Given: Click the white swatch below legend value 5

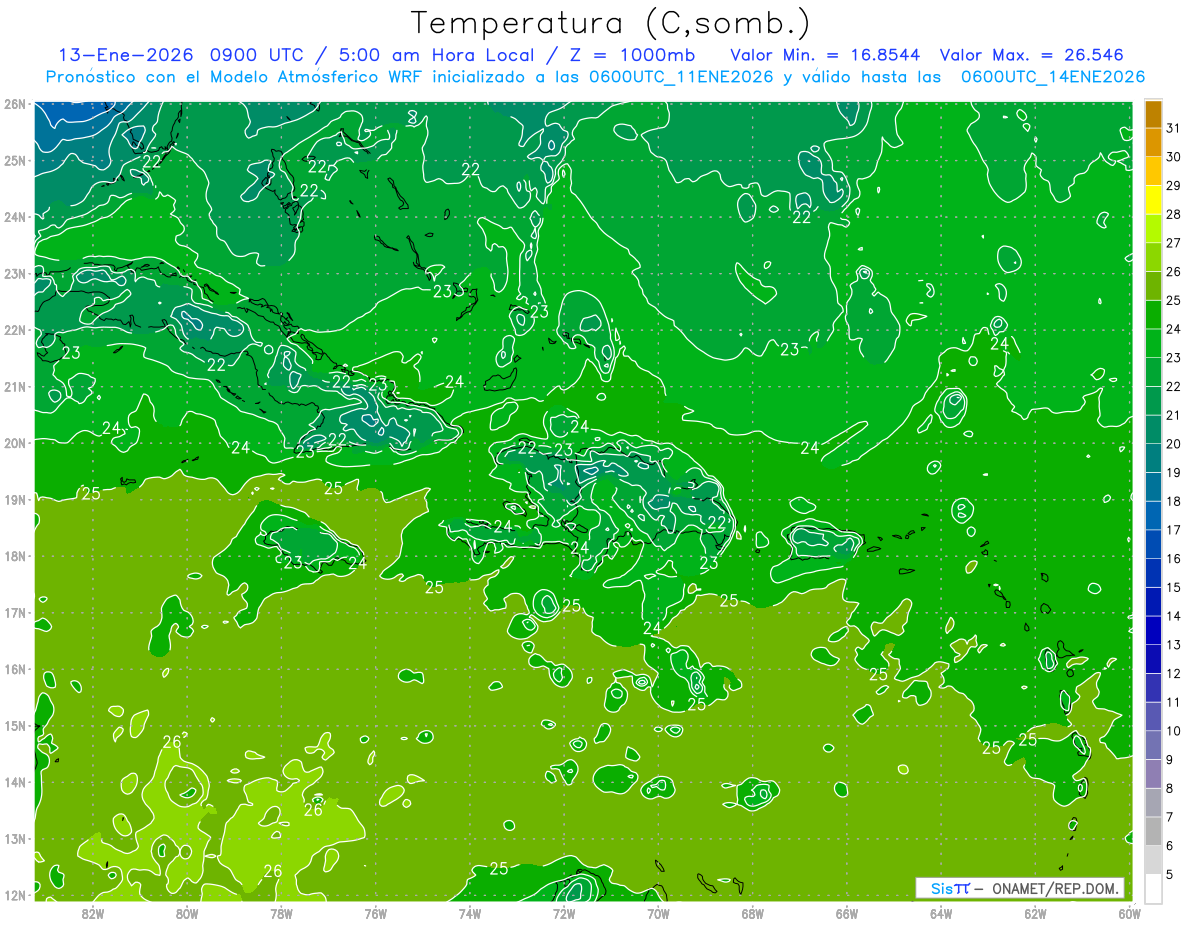Looking at the screenshot, I should click(1153, 888).
